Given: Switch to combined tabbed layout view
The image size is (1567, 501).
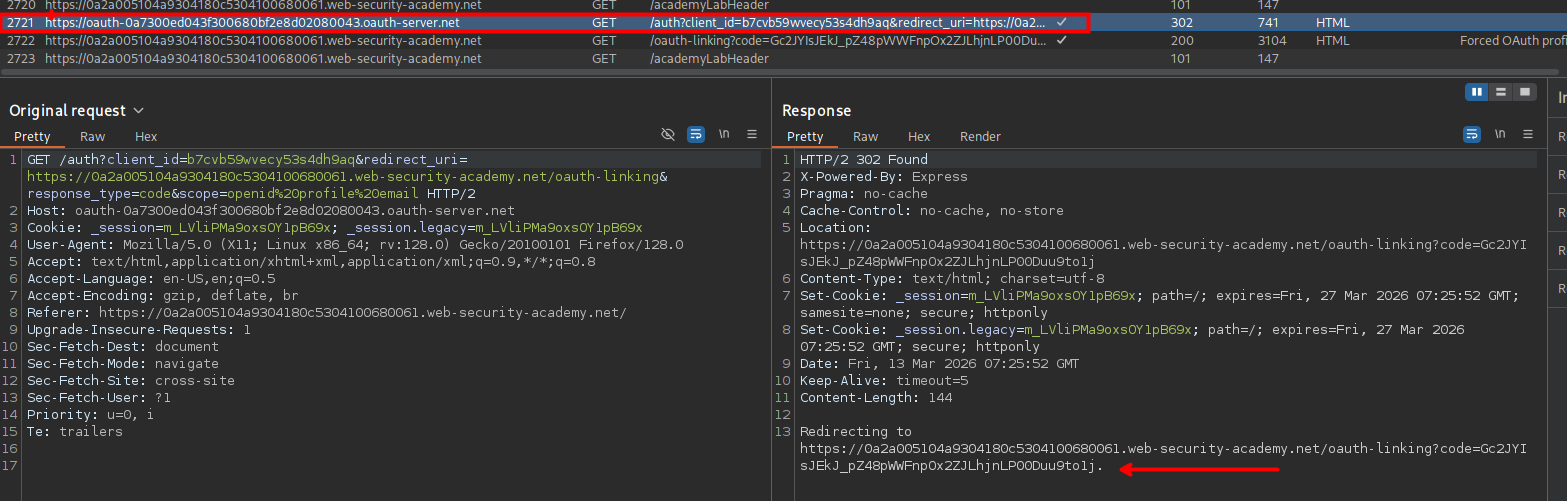Looking at the screenshot, I should click(1524, 92).
